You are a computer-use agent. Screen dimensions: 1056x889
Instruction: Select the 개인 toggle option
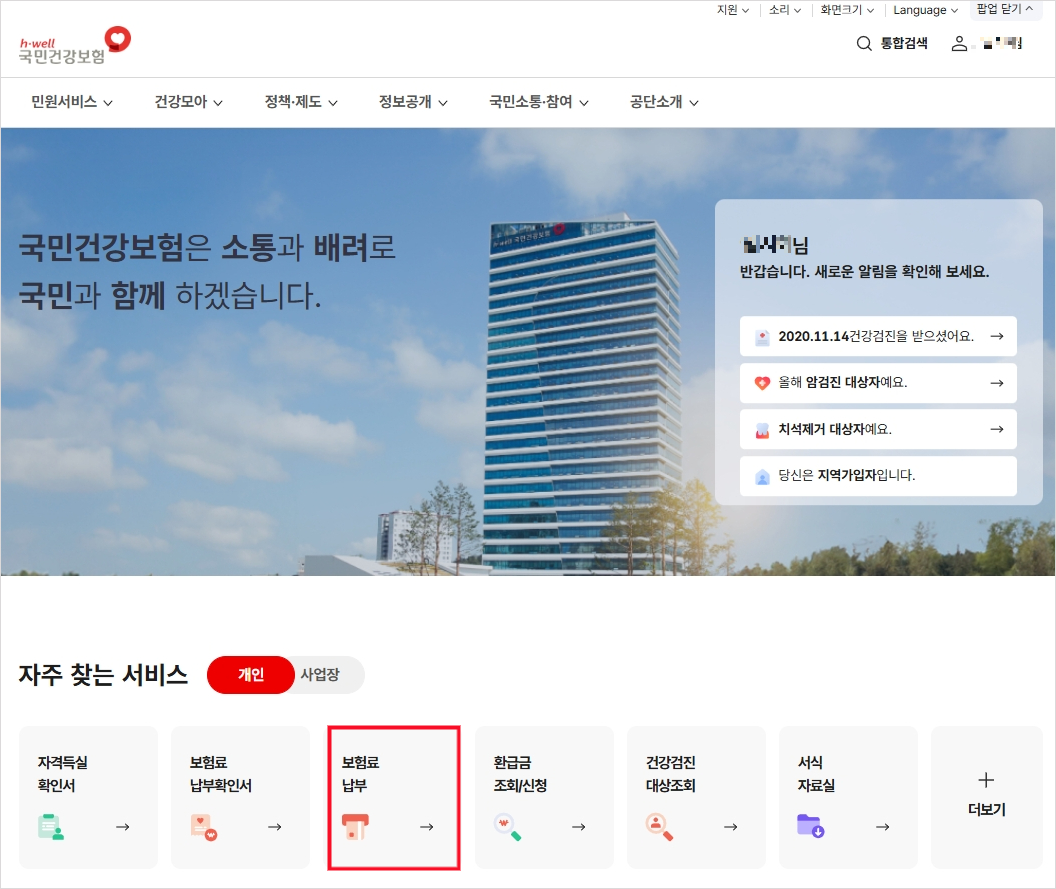[251, 675]
